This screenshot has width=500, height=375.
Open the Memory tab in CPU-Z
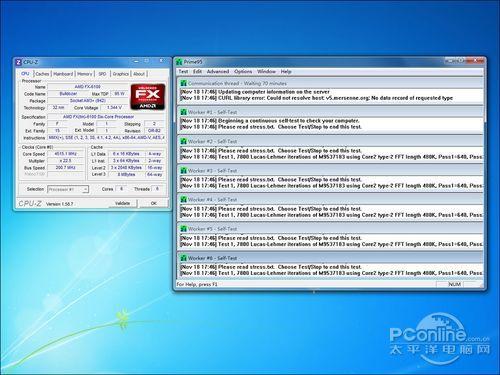pyautogui.click(x=85, y=74)
